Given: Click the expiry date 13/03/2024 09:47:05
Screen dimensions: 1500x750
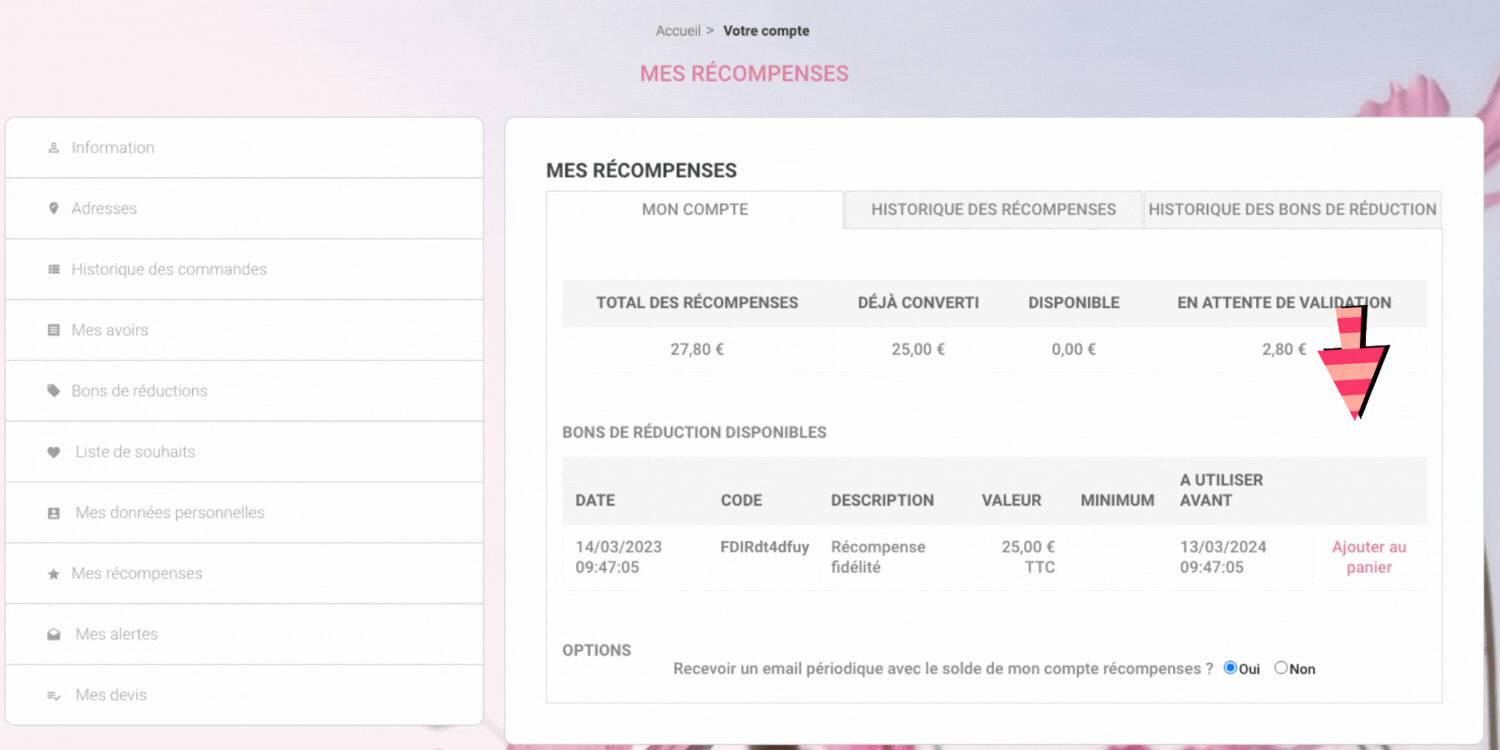Looking at the screenshot, I should 1223,557.
